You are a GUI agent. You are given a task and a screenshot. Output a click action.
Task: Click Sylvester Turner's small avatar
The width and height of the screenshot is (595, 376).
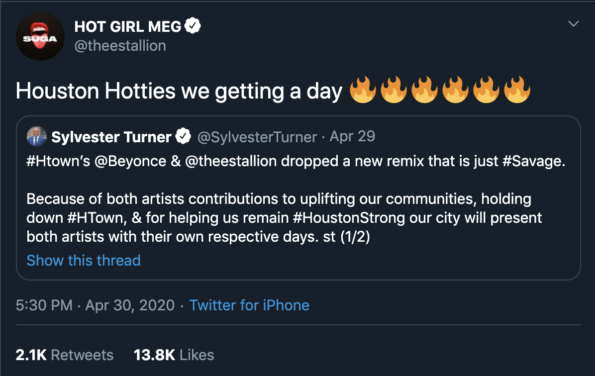(x=37, y=136)
